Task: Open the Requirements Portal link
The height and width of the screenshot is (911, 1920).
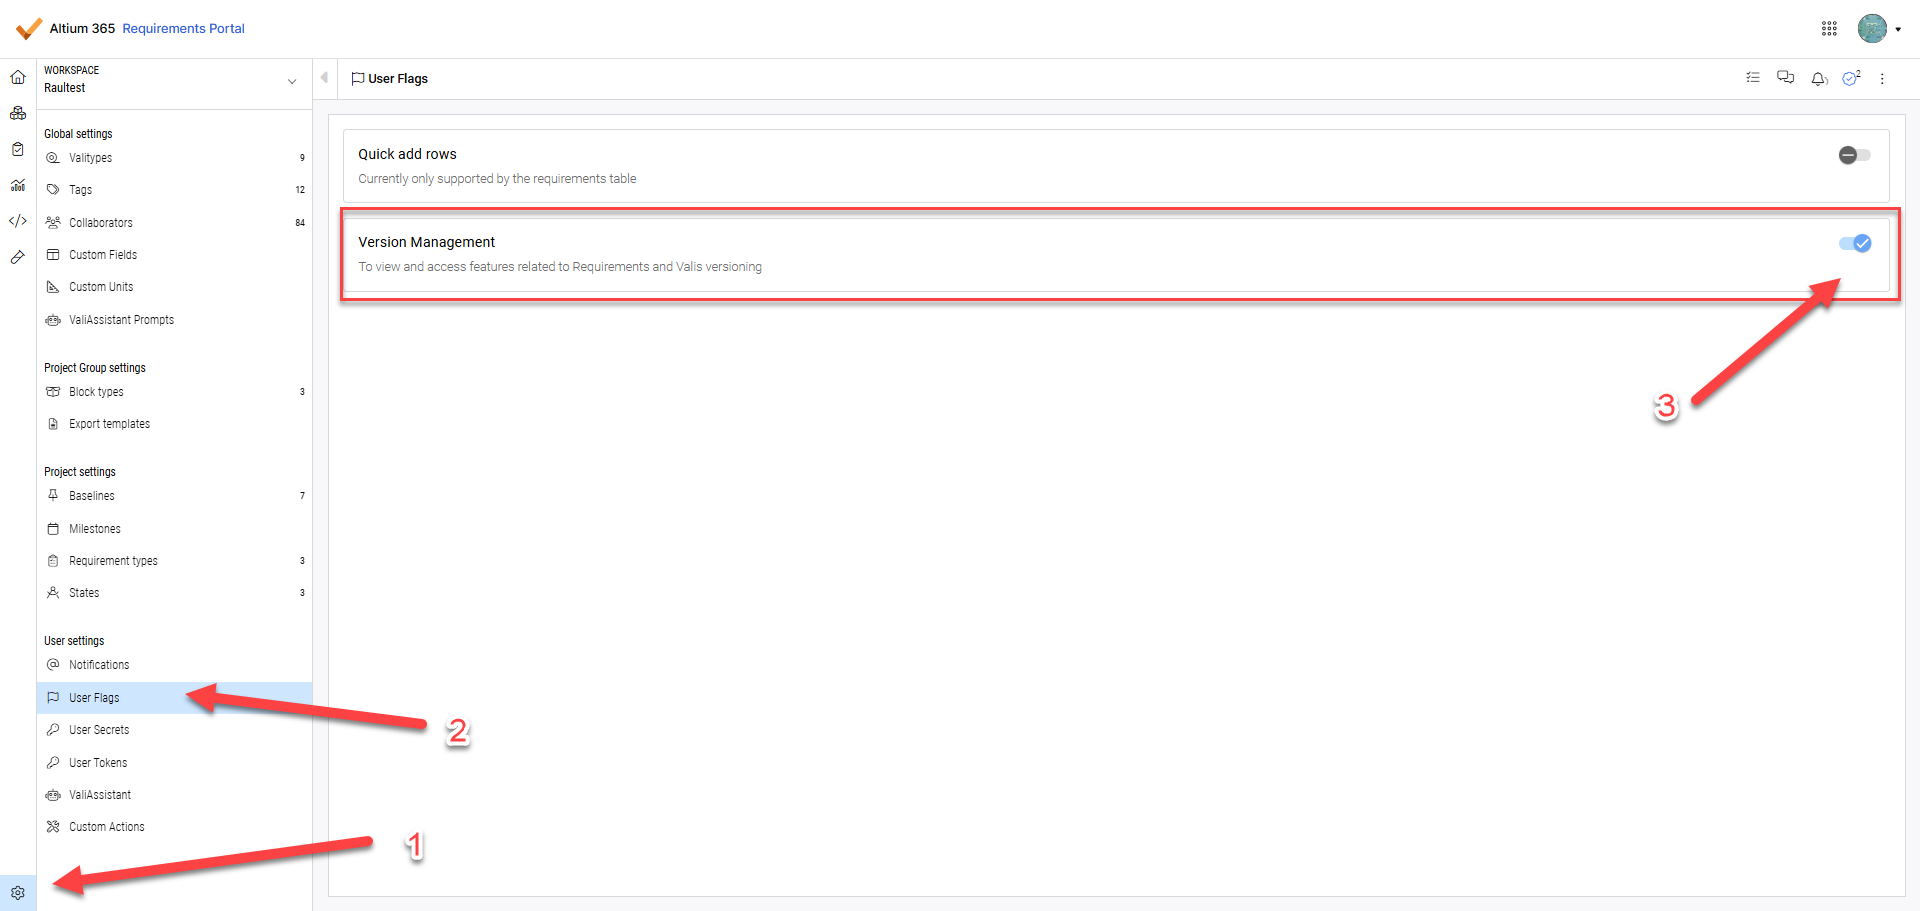Action: click(x=183, y=29)
